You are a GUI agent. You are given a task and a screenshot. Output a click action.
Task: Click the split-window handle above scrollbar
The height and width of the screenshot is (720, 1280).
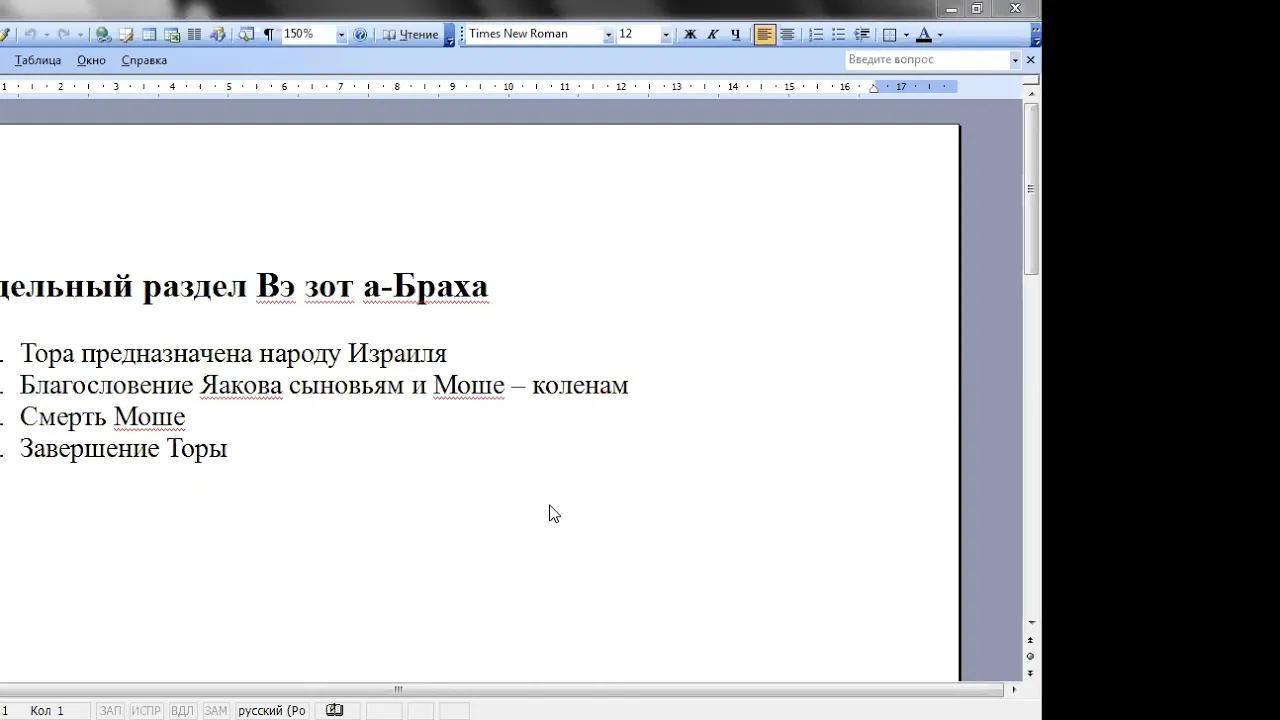pyautogui.click(x=1032, y=80)
